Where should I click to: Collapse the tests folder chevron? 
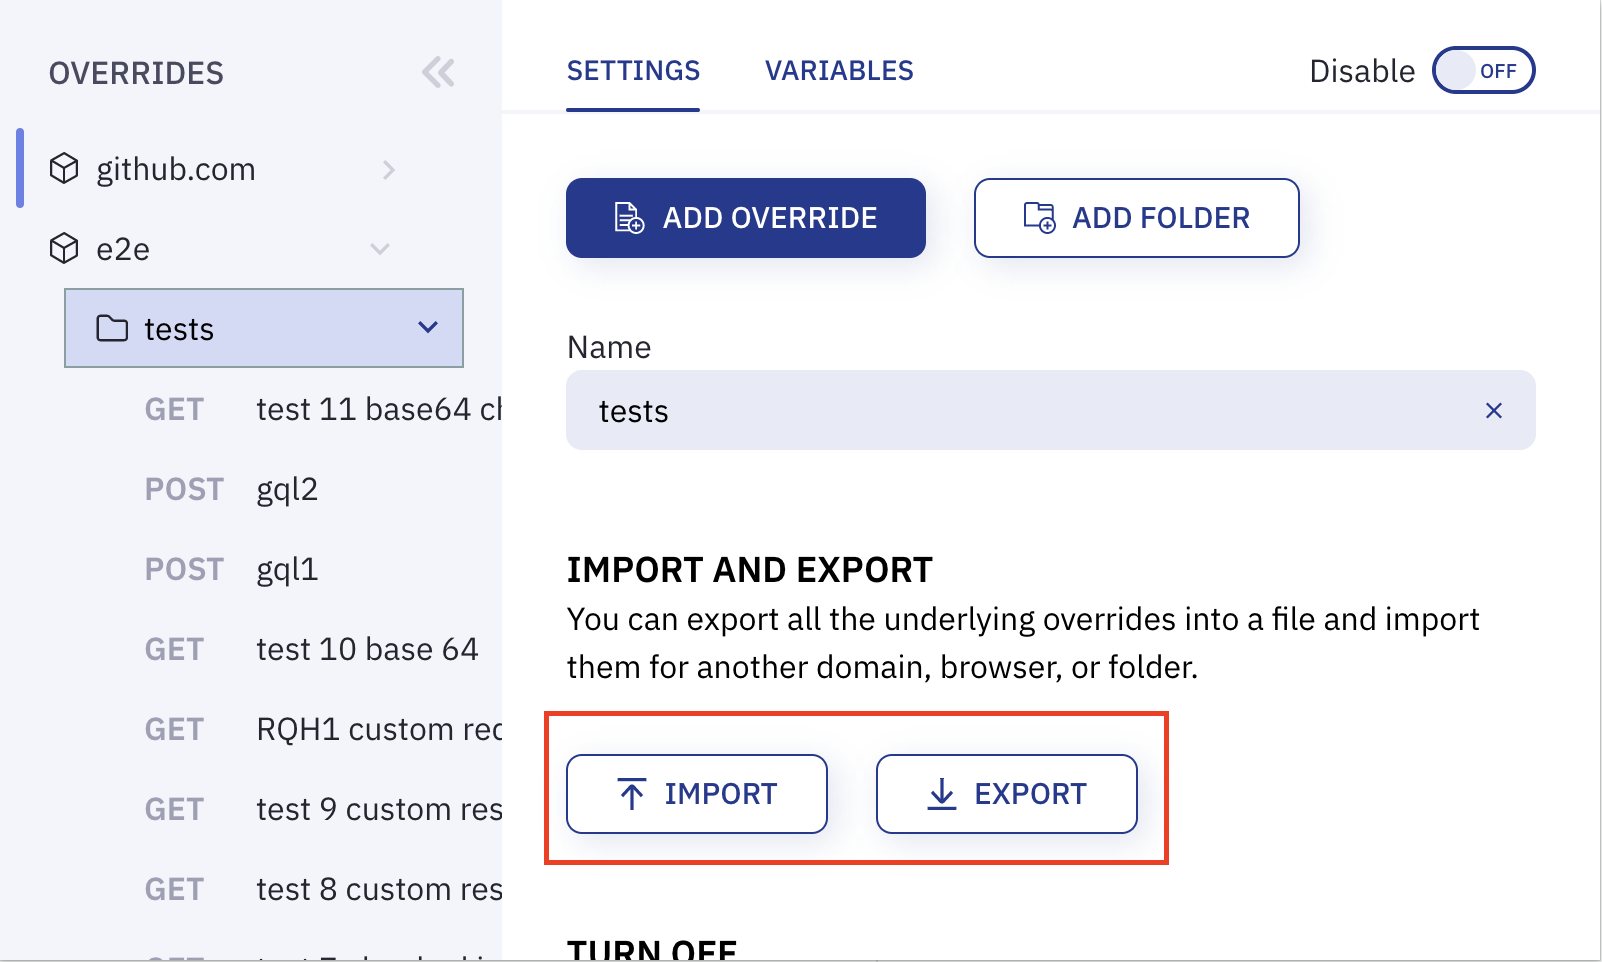[x=428, y=328]
